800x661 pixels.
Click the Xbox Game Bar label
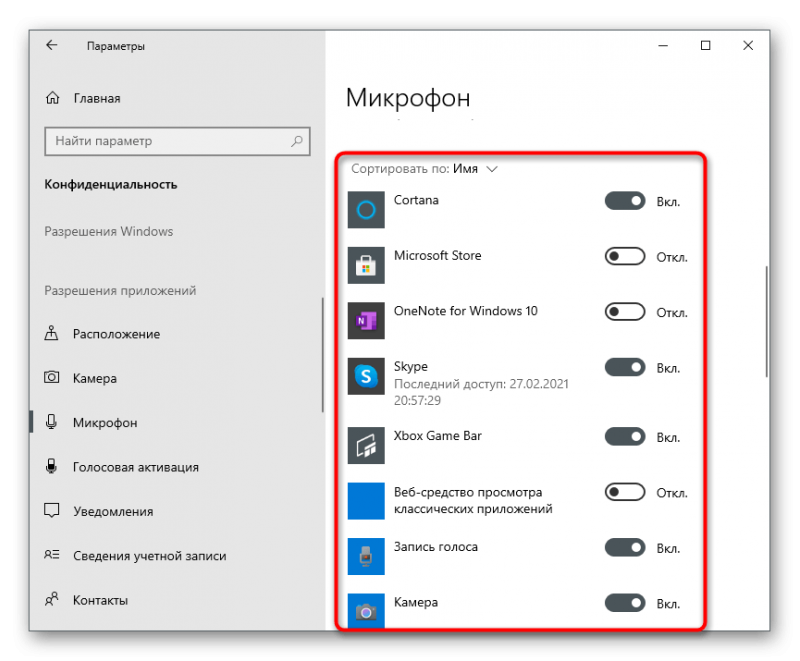click(437, 436)
